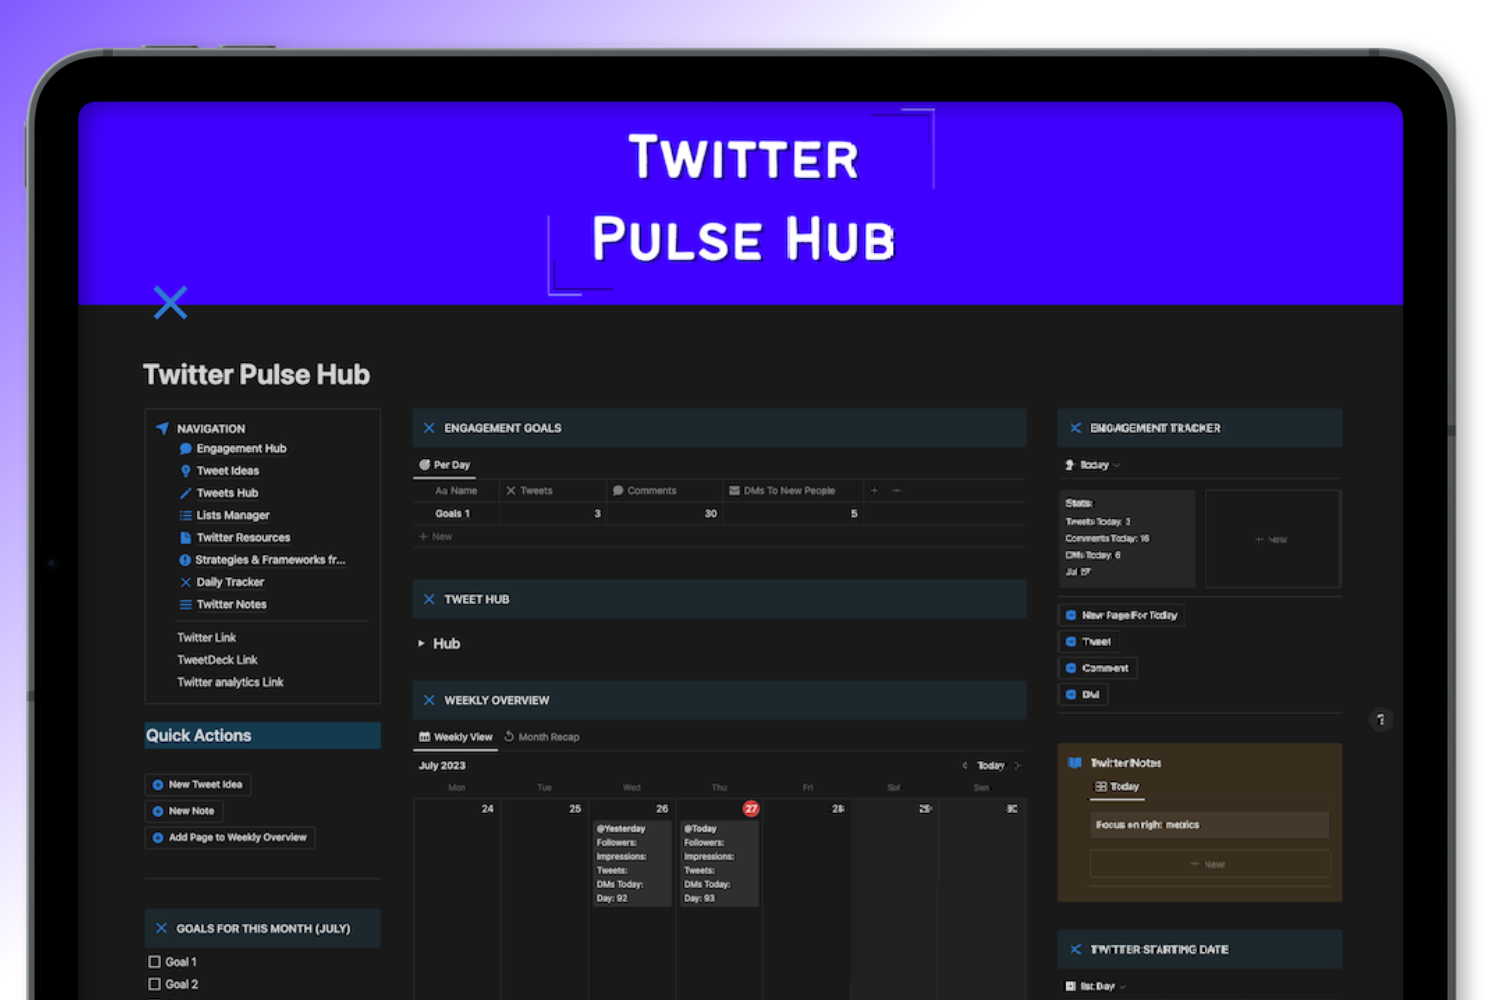This screenshot has width=1500, height=1000.
Task: Open the Engagement Hub speech bubble icon
Action: point(185,448)
